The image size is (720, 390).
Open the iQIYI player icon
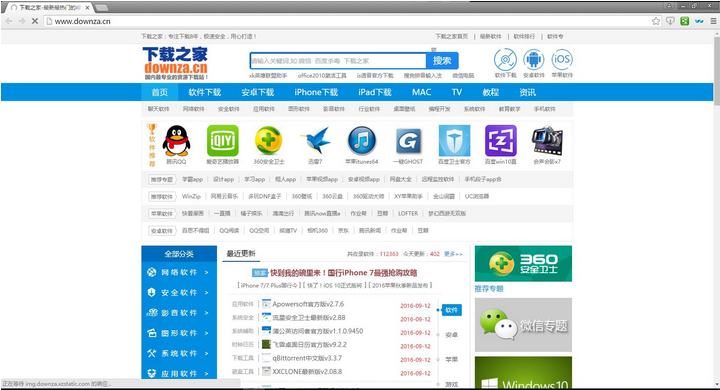tap(223, 141)
